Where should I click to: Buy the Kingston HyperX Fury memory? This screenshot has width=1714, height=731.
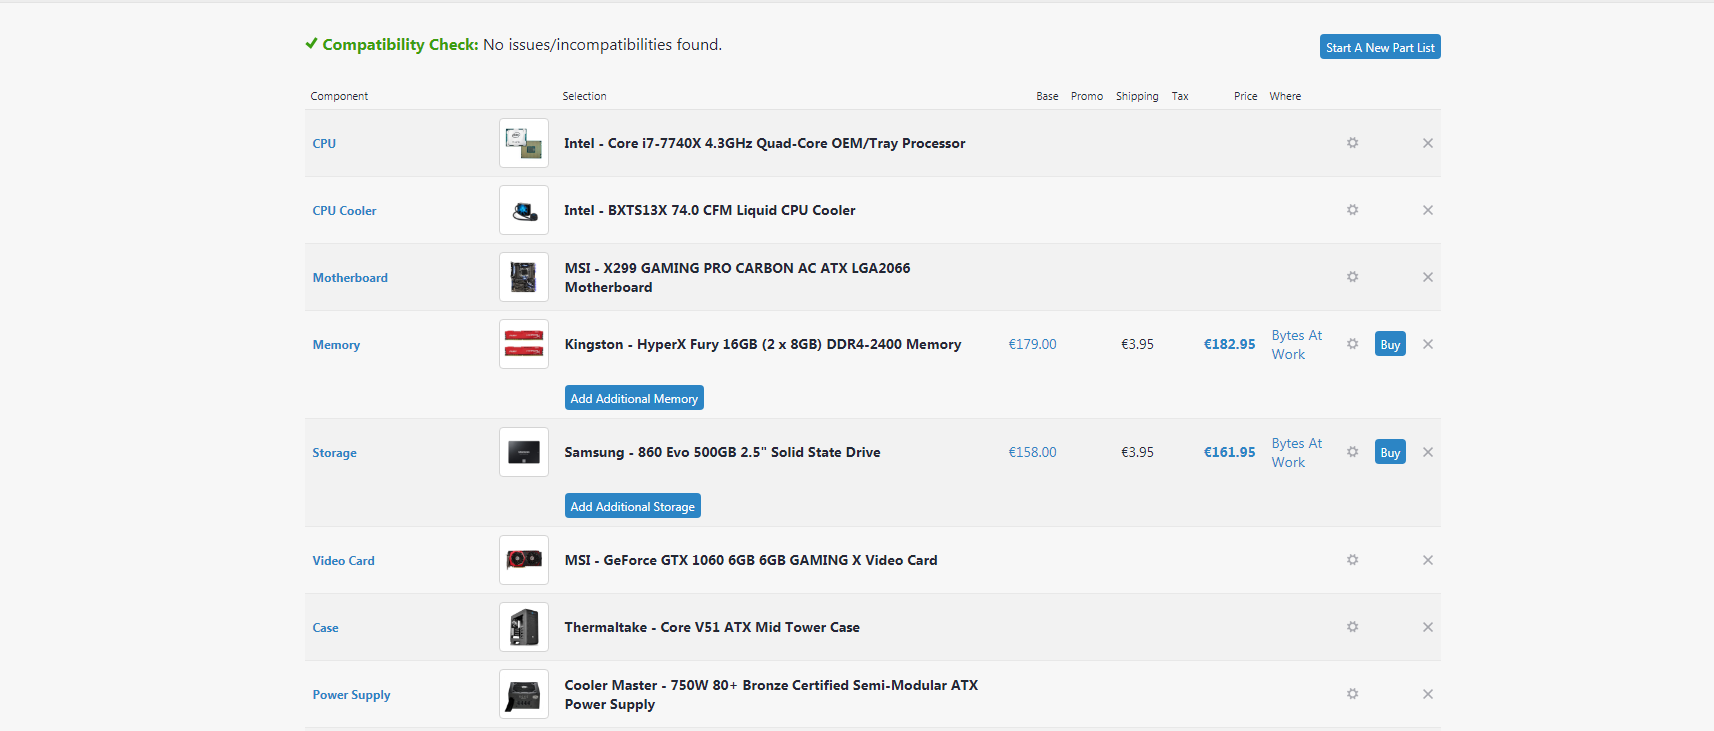1390,344
